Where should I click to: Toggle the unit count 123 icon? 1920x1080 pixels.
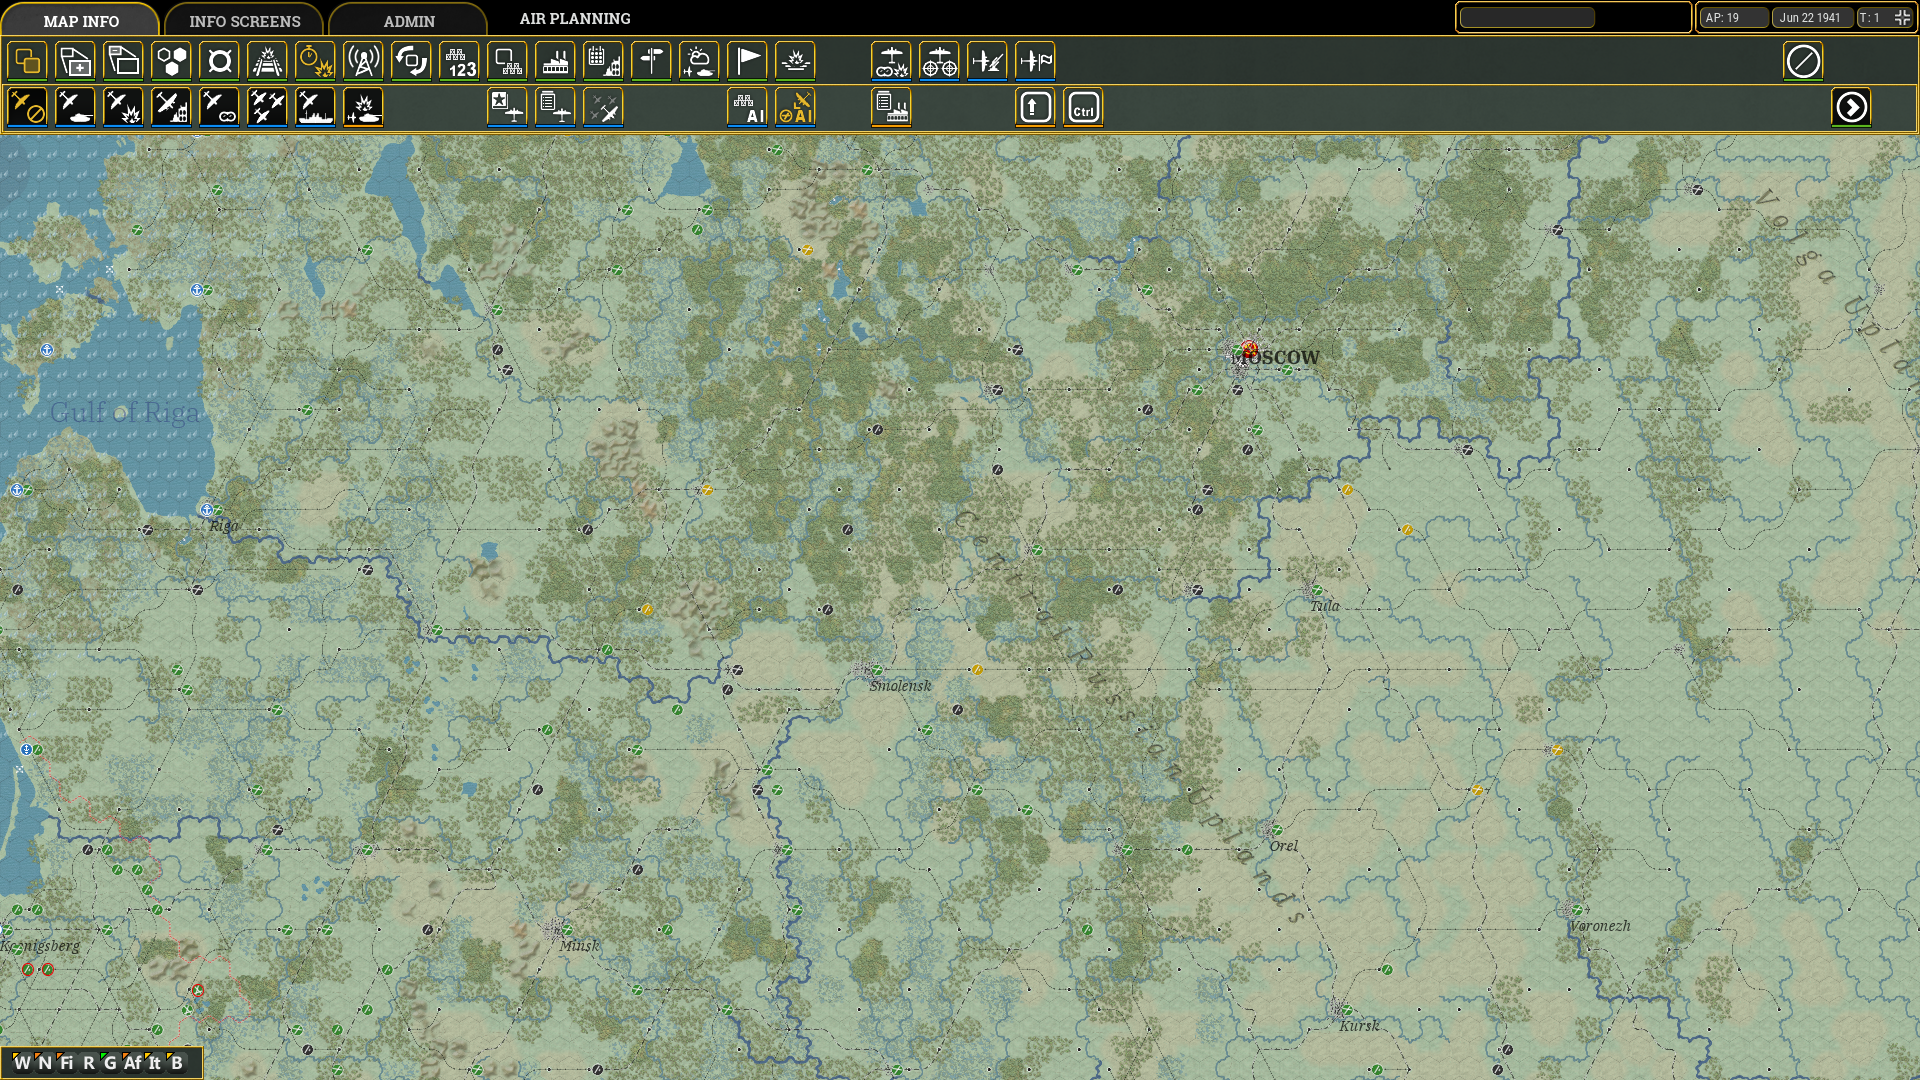pos(459,61)
